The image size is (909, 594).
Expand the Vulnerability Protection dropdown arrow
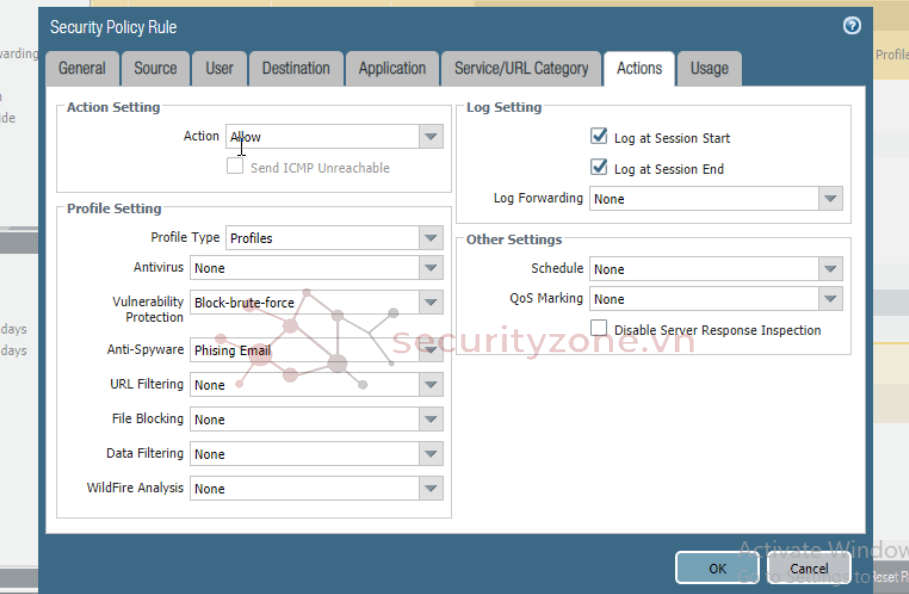(431, 302)
